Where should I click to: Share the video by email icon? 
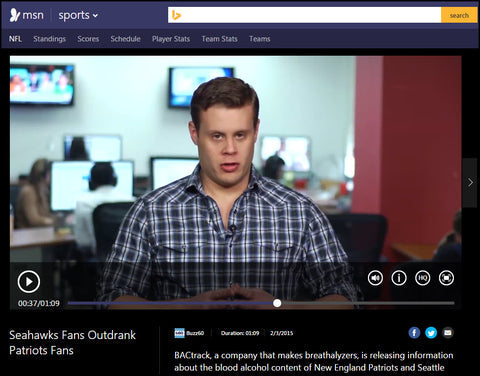(x=448, y=332)
